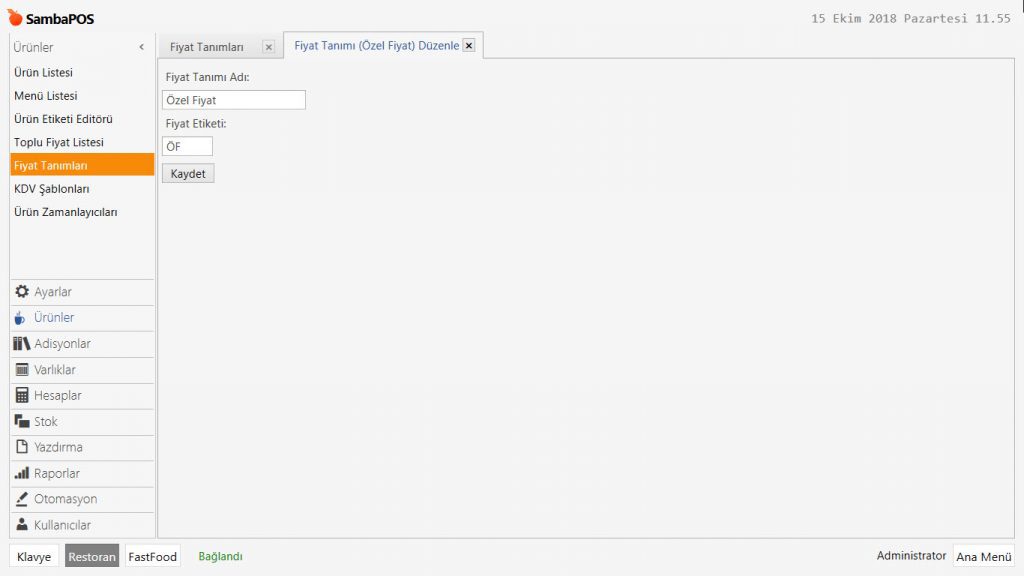The width and height of the screenshot is (1024, 576).
Task: Collapse the Ürünler side panel arrow
Action: click(x=141, y=47)
